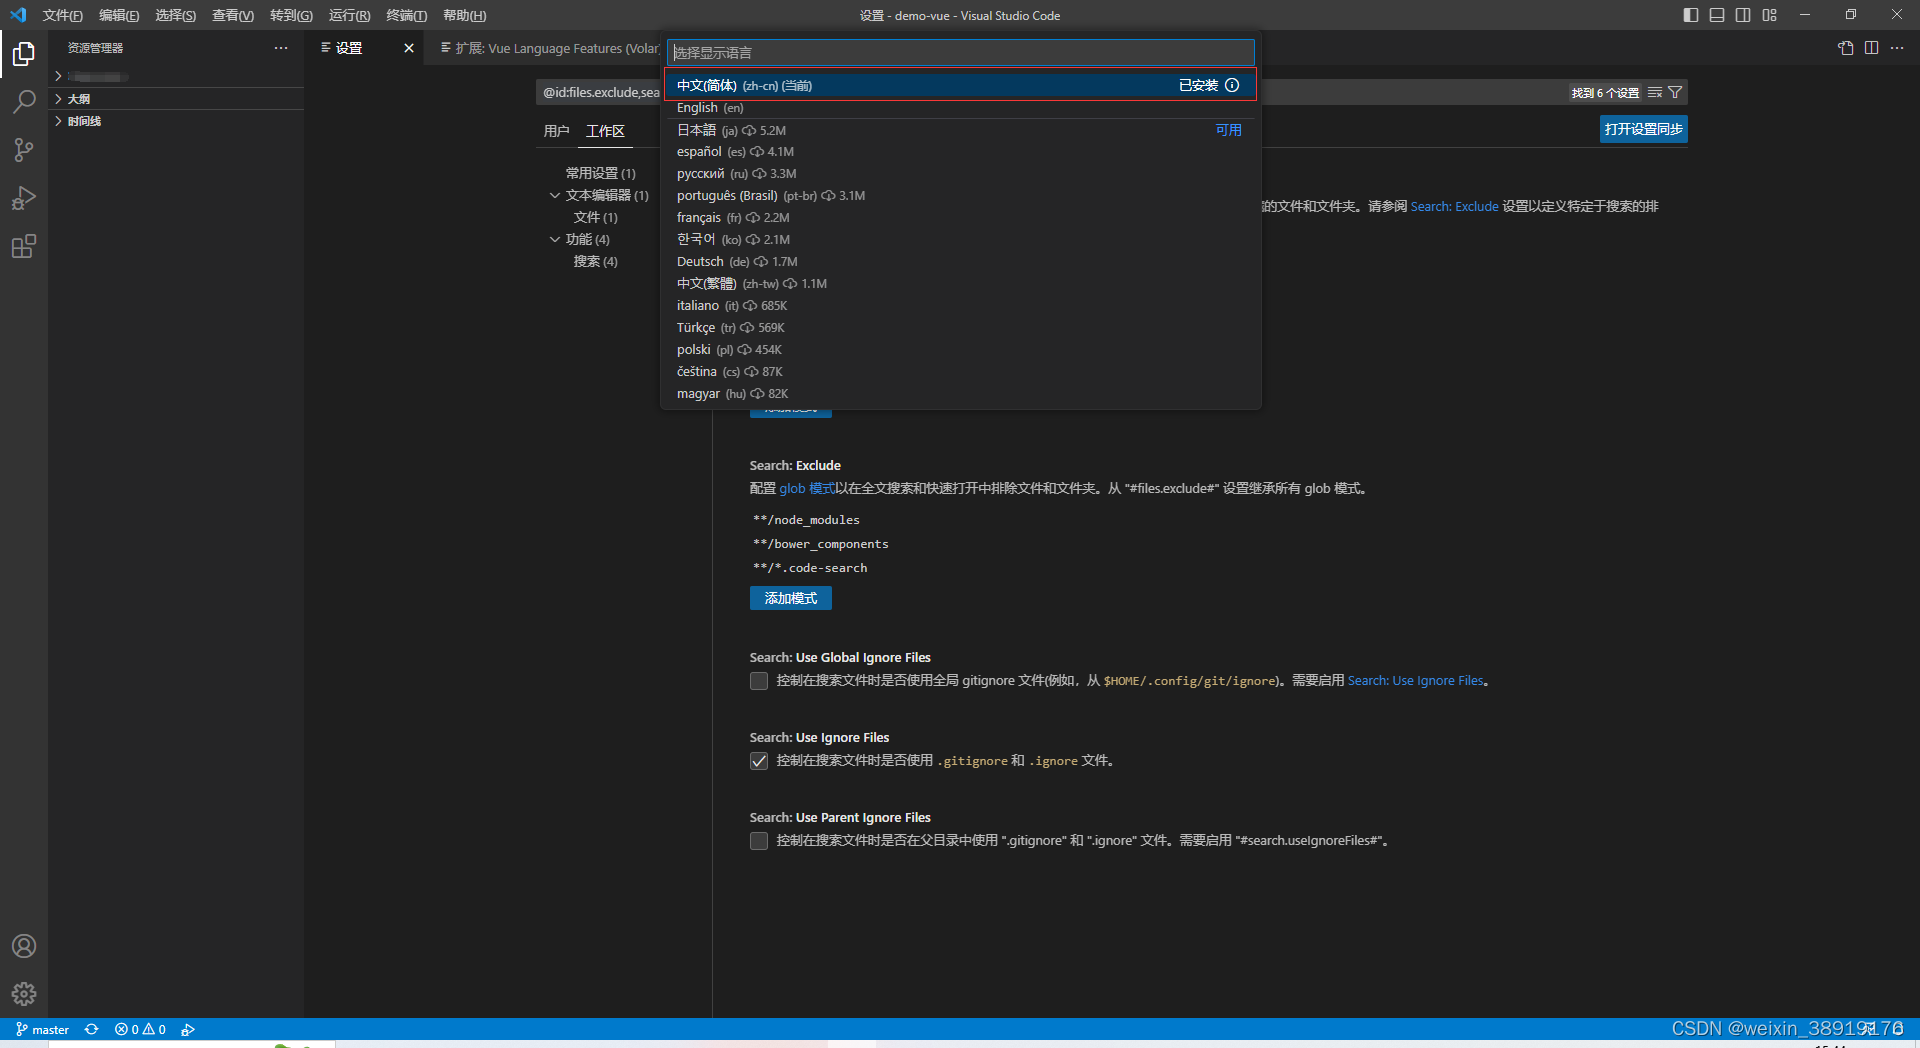The image size is (1920, 1048).
Task: Select français (fr) display language
Action: pyautogui.click(x=960, y=218)
